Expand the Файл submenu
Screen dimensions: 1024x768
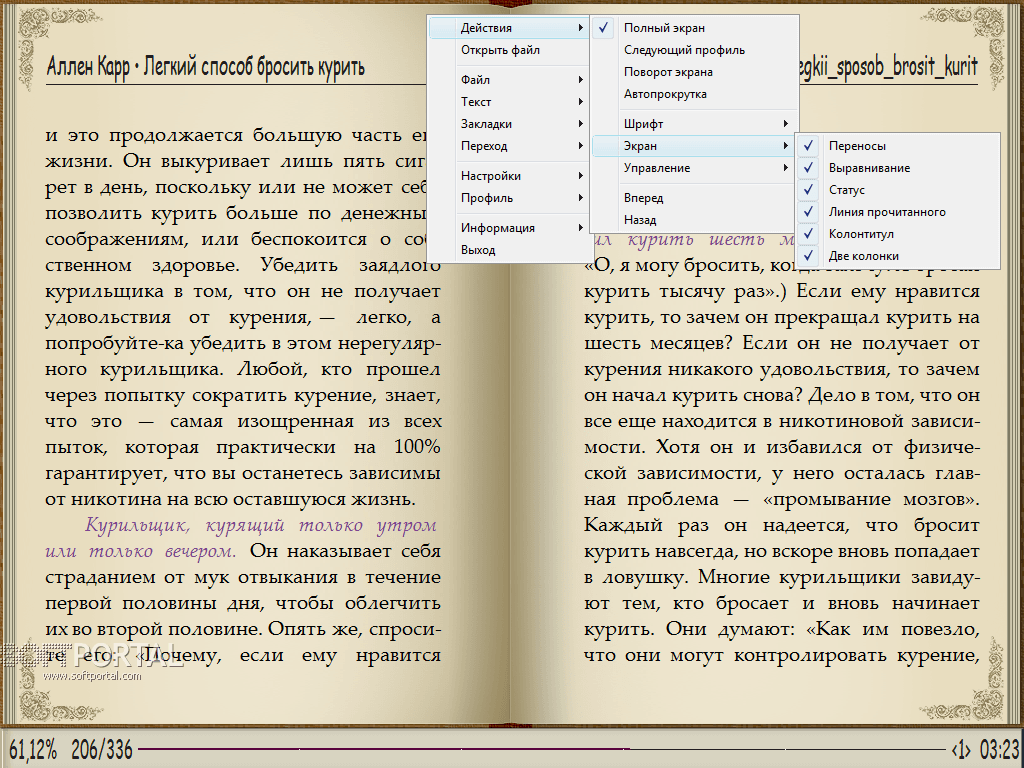pos(509,80)
